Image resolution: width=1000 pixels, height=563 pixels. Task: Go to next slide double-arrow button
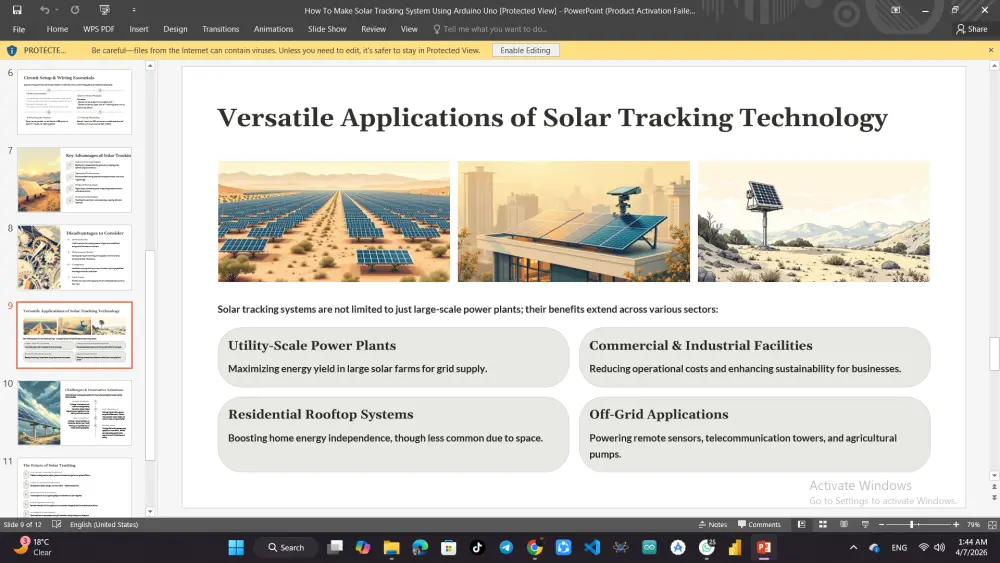point(994,497)
